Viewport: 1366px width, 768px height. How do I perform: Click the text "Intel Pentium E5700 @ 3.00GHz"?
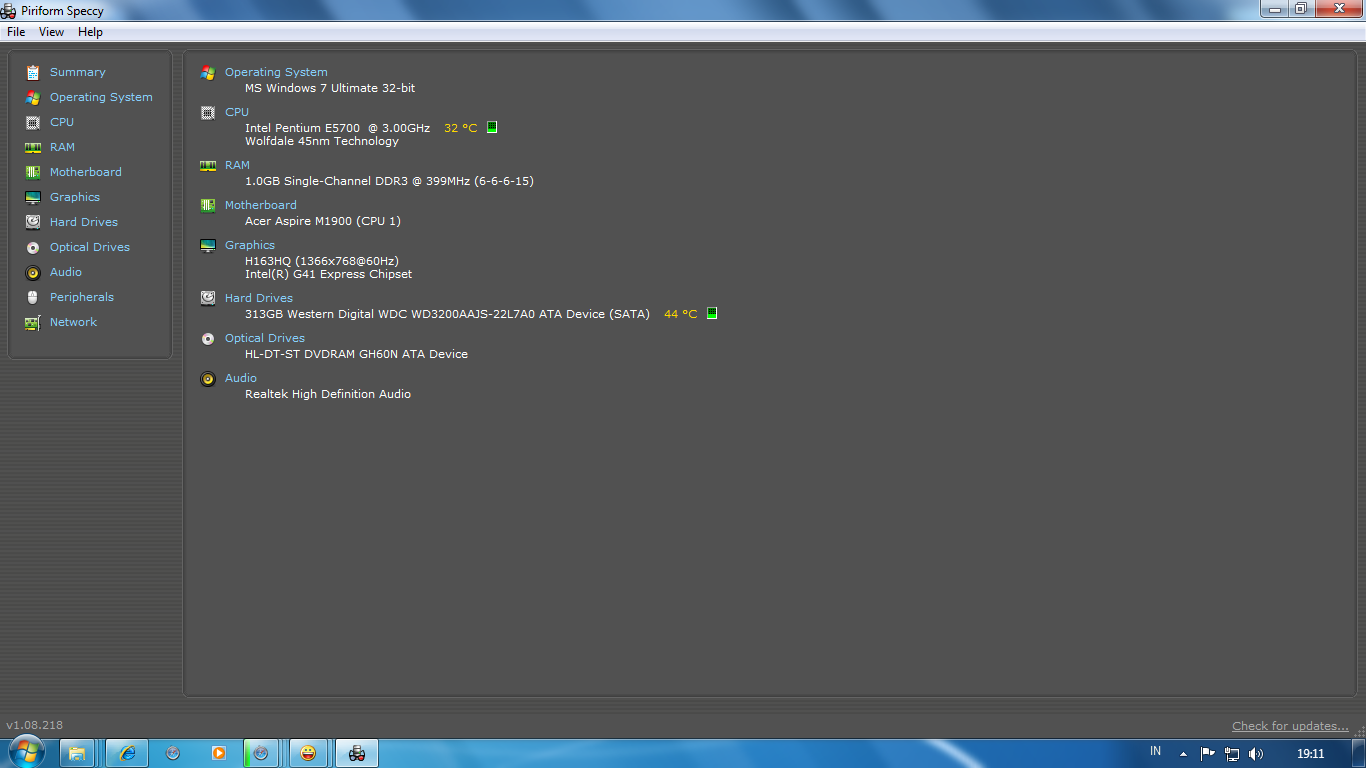[x=337, y=128]
